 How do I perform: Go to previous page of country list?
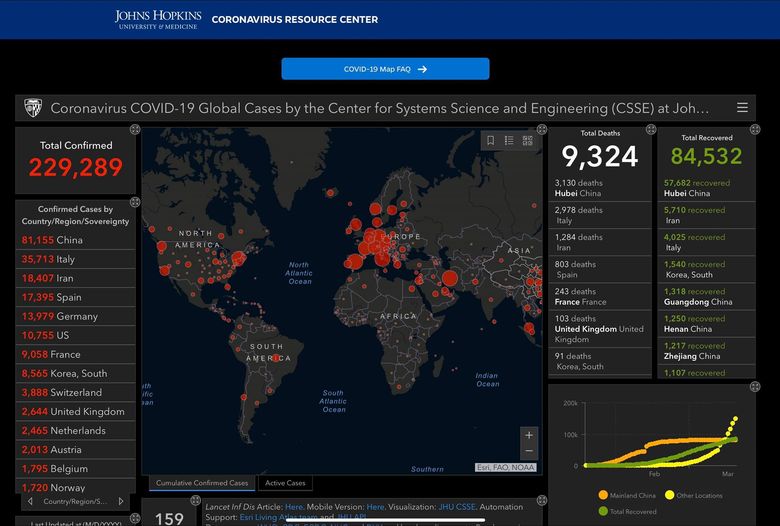pyautogui.click(x=30, y=501)
